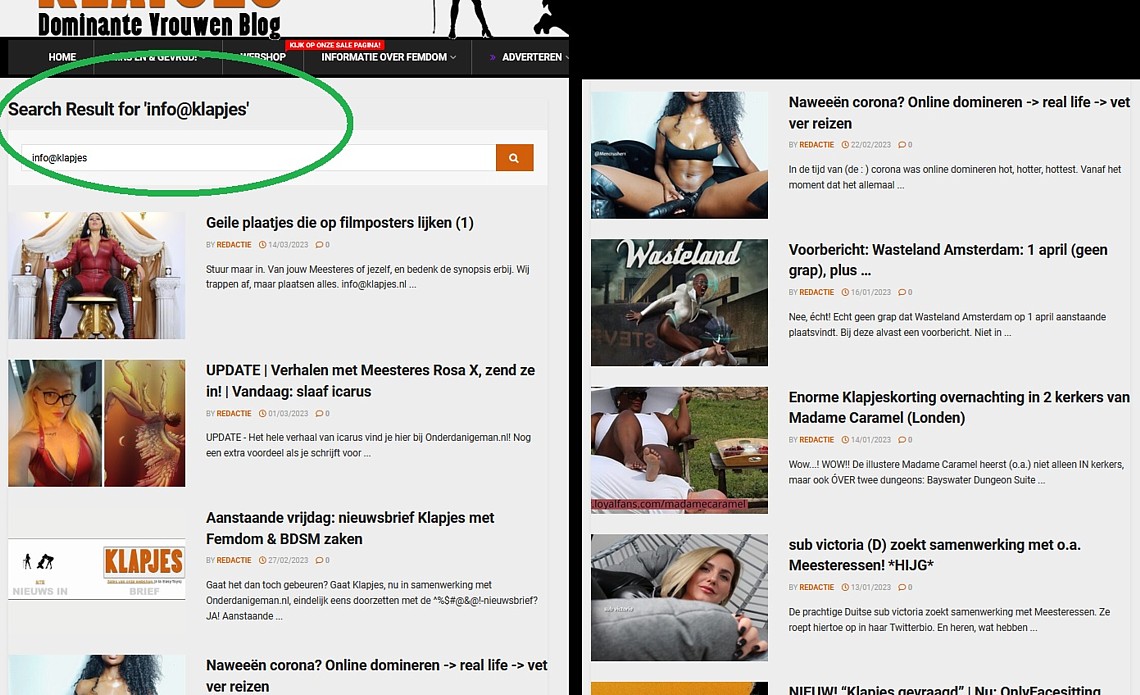This screenshot has width=1140, height=695.
Task: Click the clock icon beside 22/02/2023
Action: click(x=845, y=146)
